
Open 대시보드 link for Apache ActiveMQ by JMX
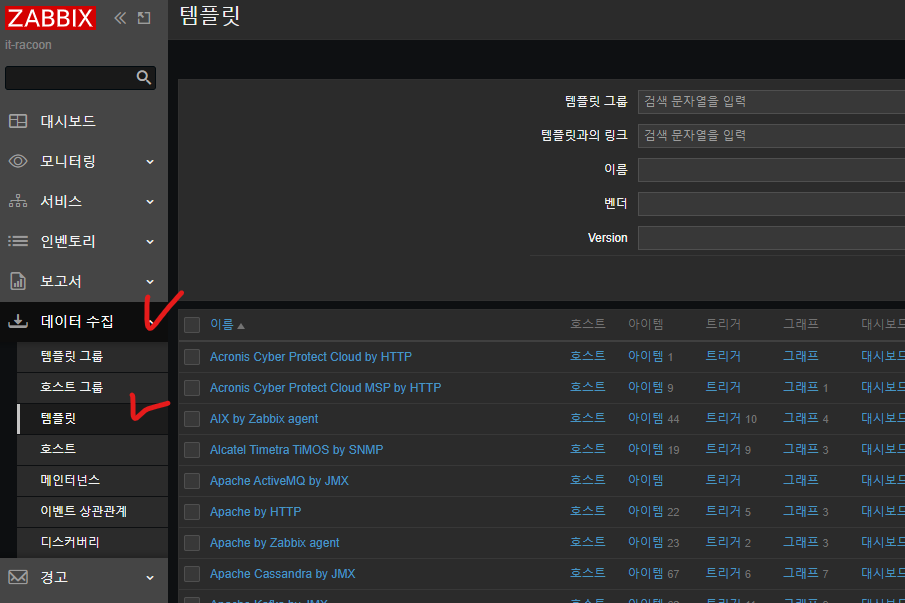(x=882, y=480)
